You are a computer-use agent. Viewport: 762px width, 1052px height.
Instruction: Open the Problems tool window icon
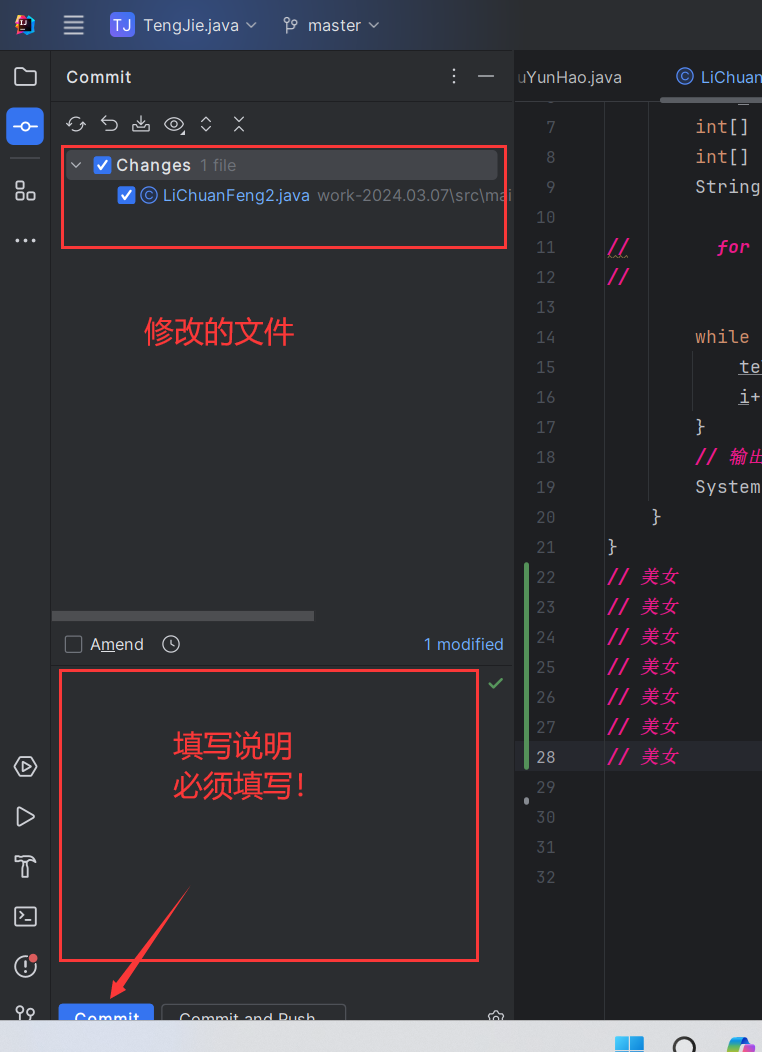coord(25,965)
